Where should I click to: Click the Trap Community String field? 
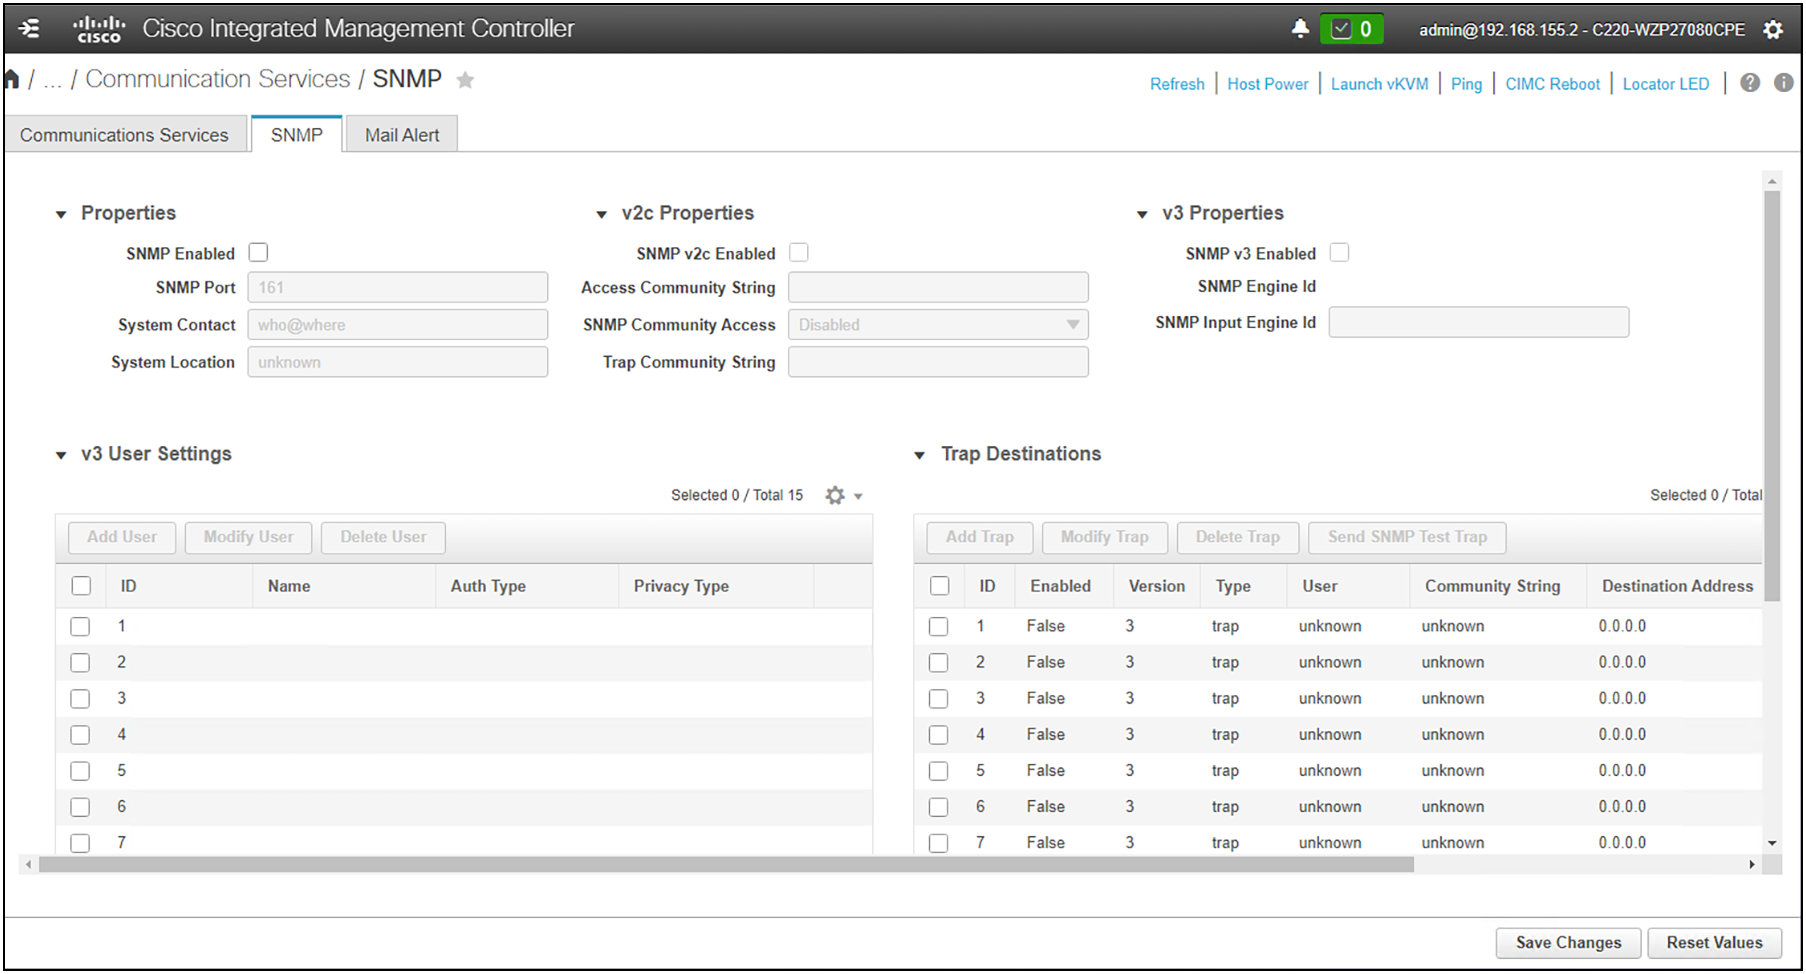938,362
